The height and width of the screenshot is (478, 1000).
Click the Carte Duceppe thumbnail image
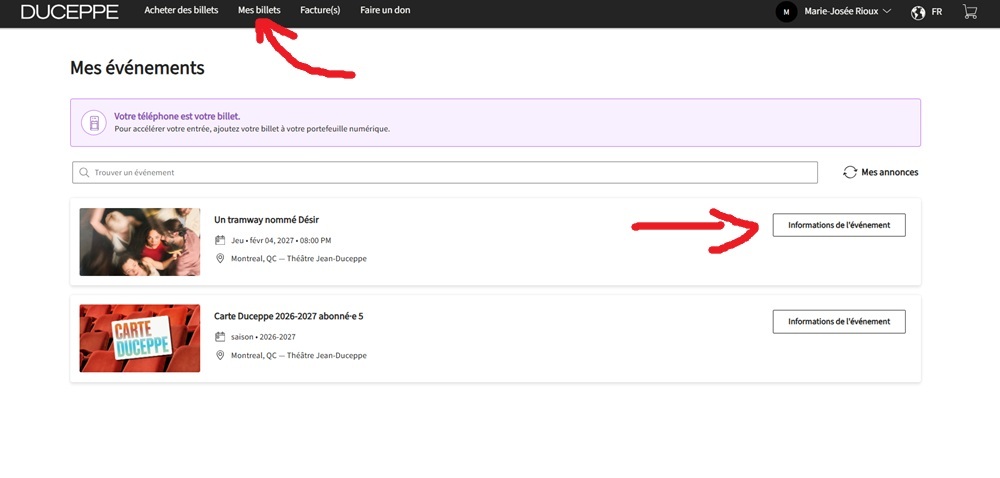click(x=140, y=338)
